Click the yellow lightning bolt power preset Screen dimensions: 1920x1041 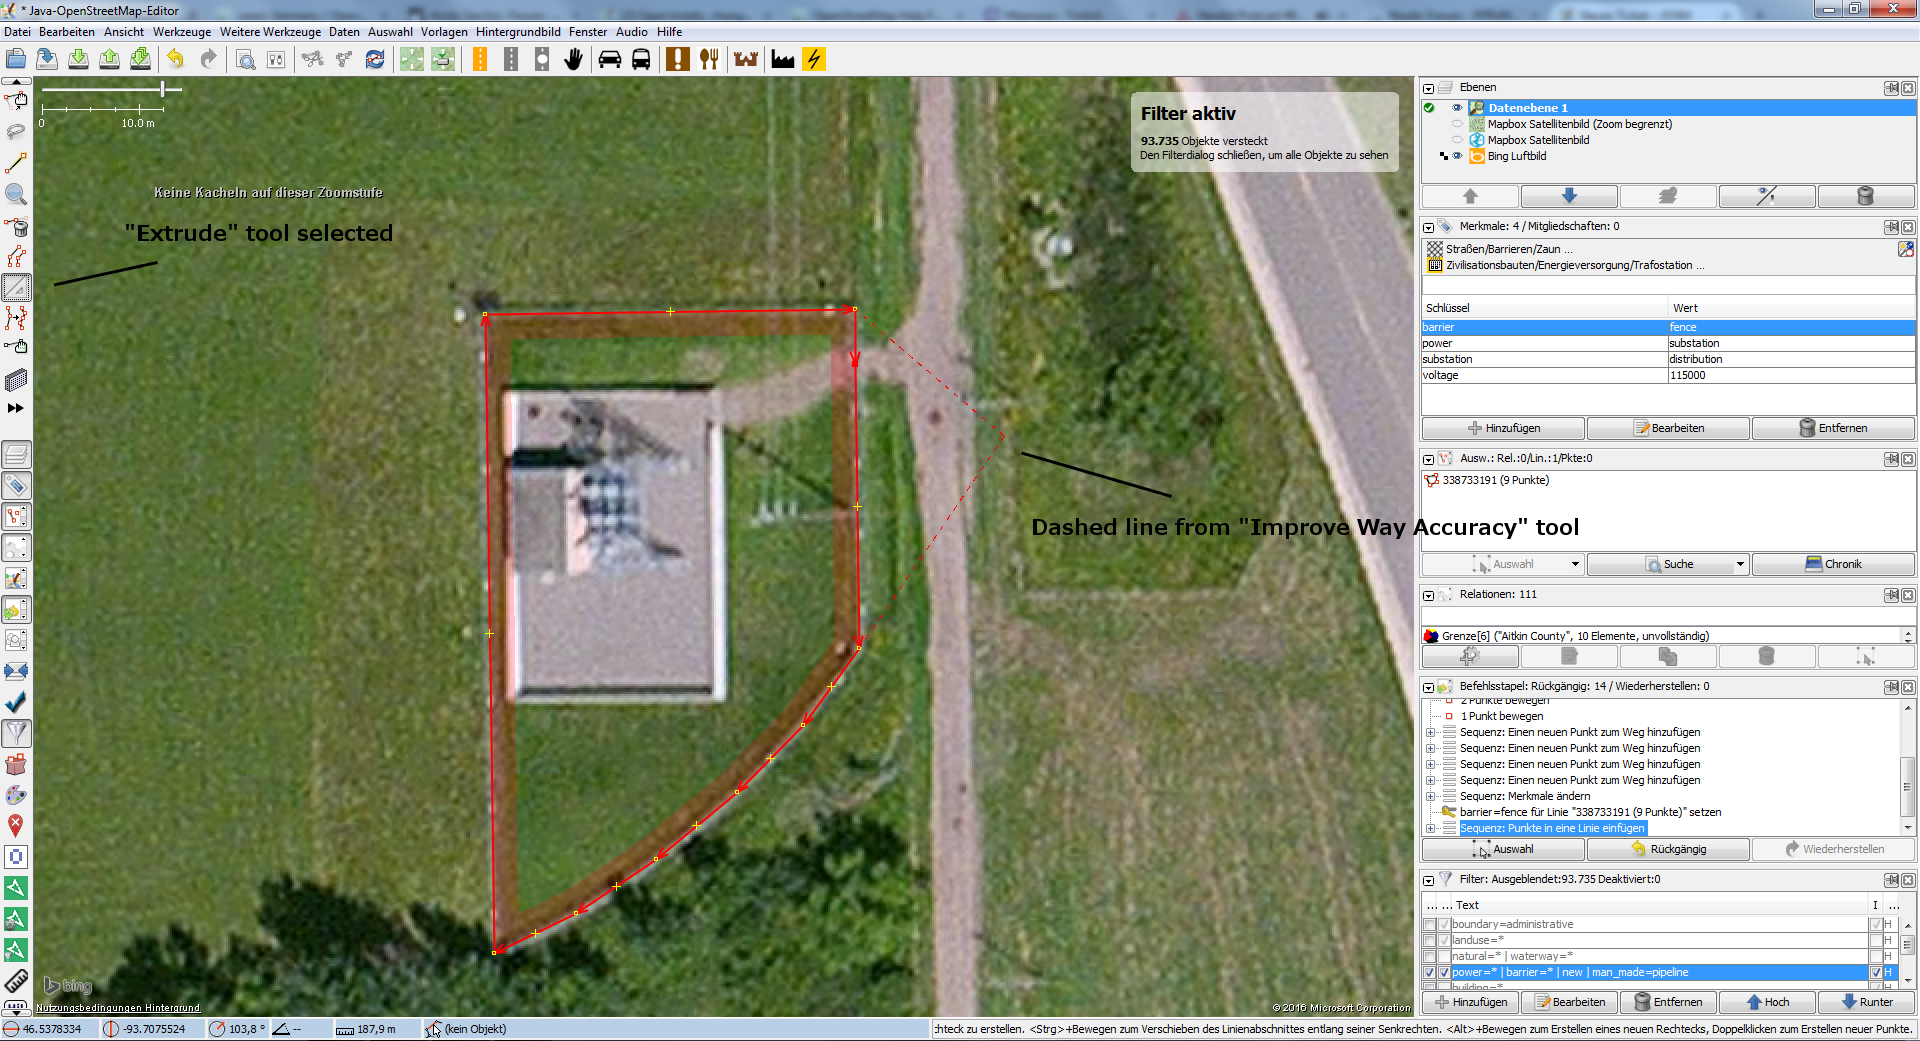[815, 60]
